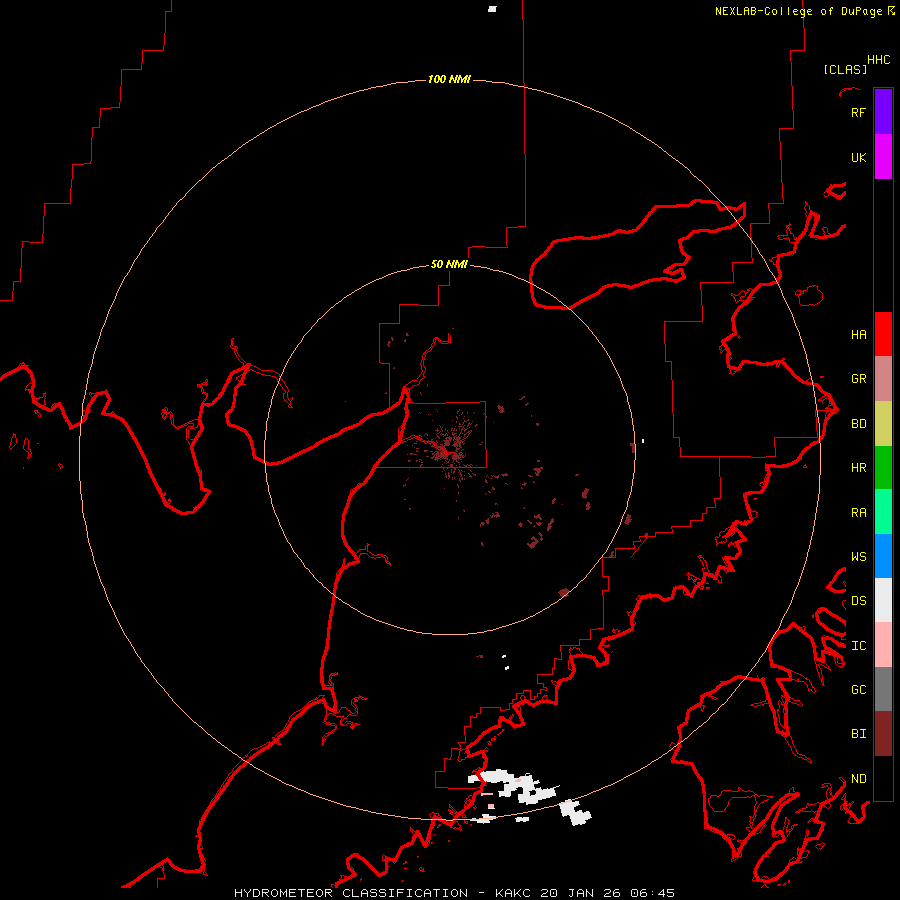Click the DS legend label

(858, 601)
